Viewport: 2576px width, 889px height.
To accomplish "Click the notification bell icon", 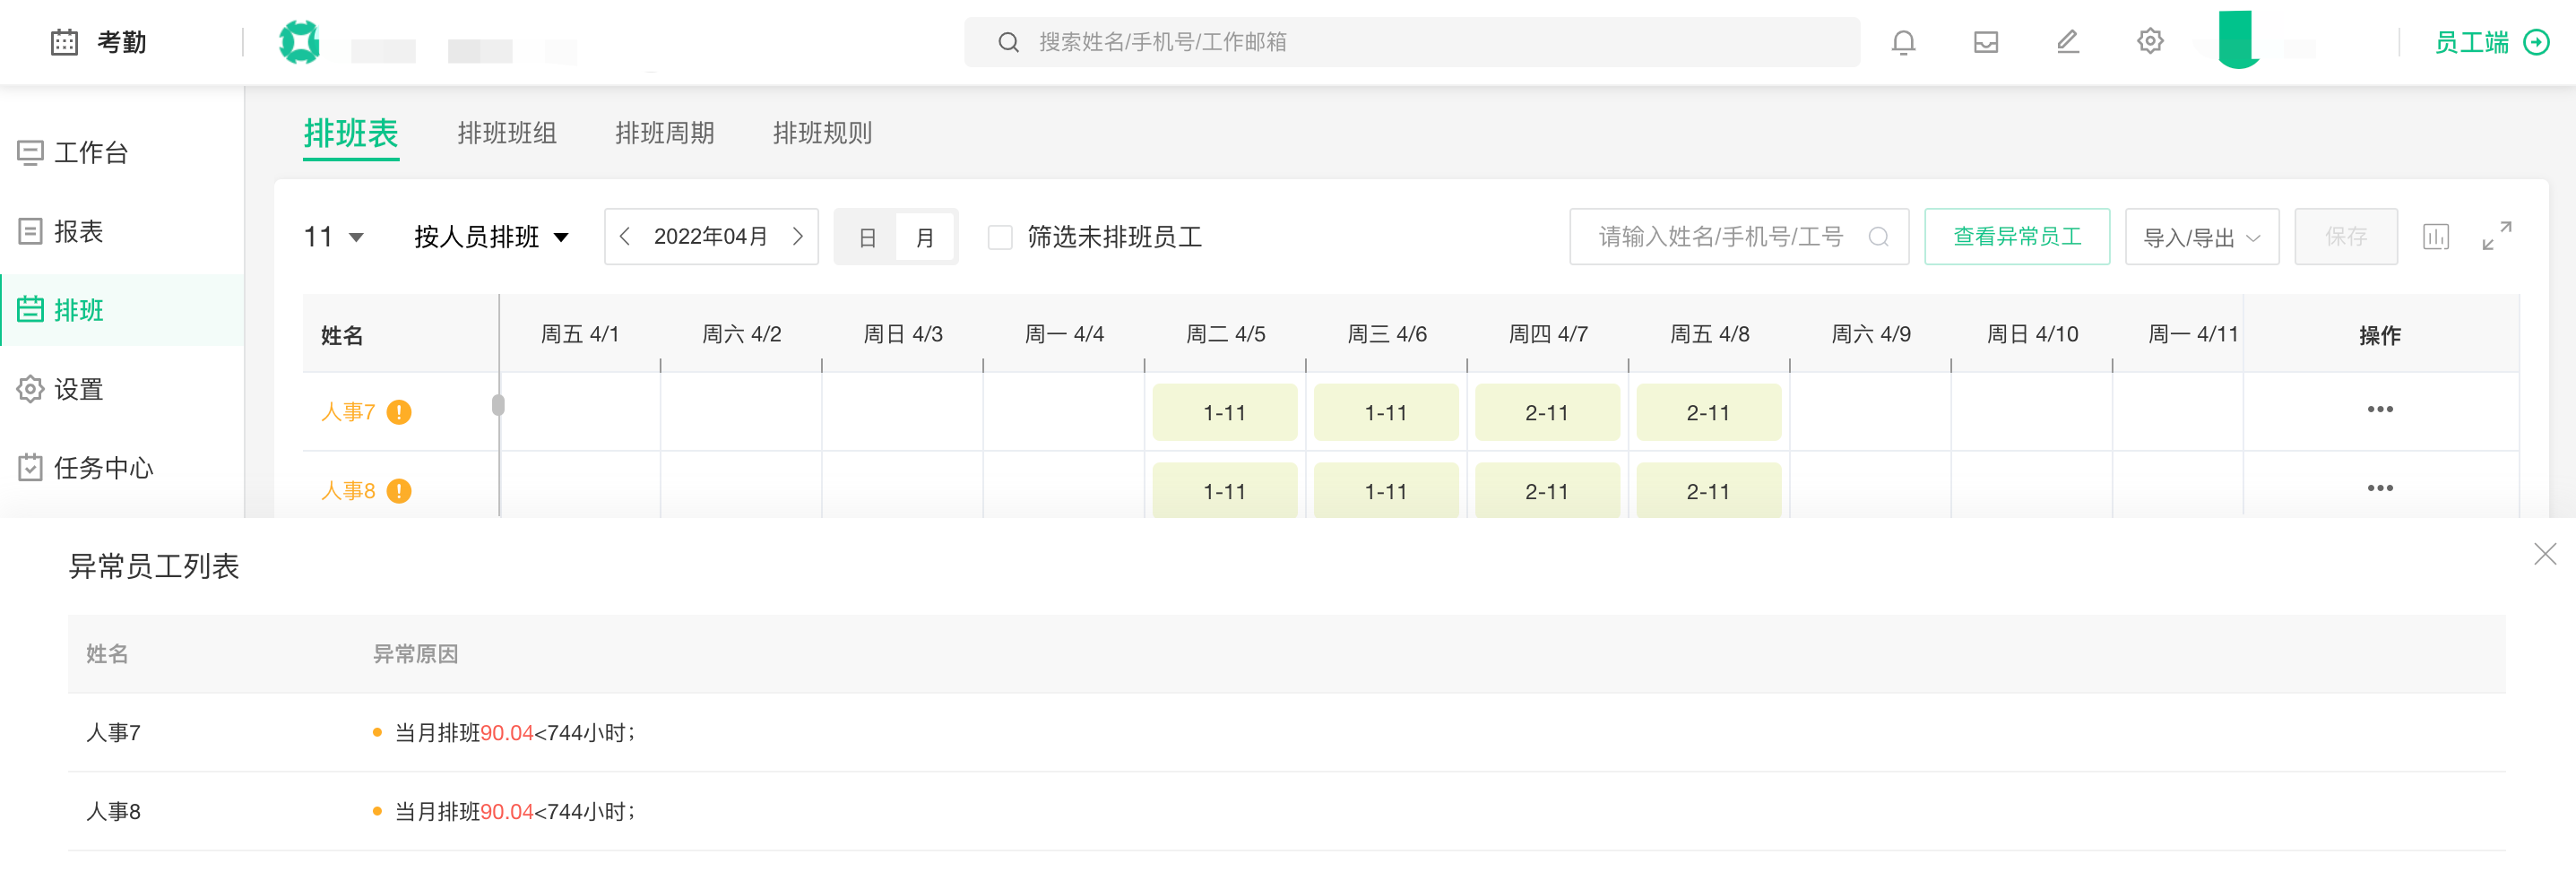I will pos(1903,42).
